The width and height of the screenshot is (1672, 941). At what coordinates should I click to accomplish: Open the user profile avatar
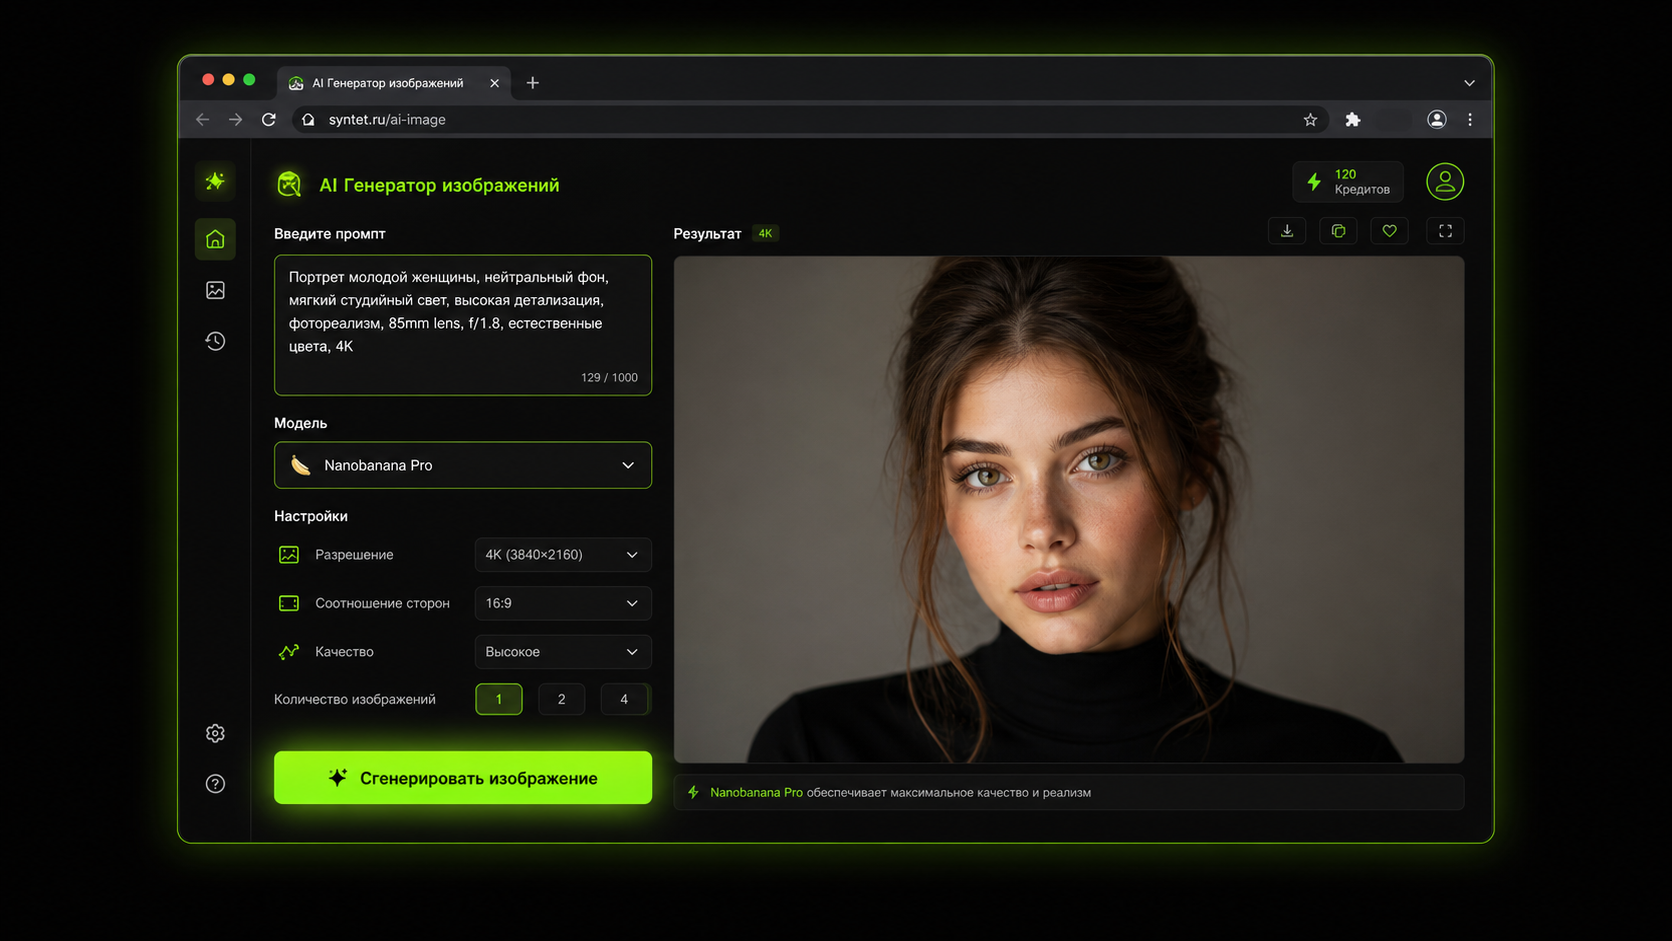1445,182
